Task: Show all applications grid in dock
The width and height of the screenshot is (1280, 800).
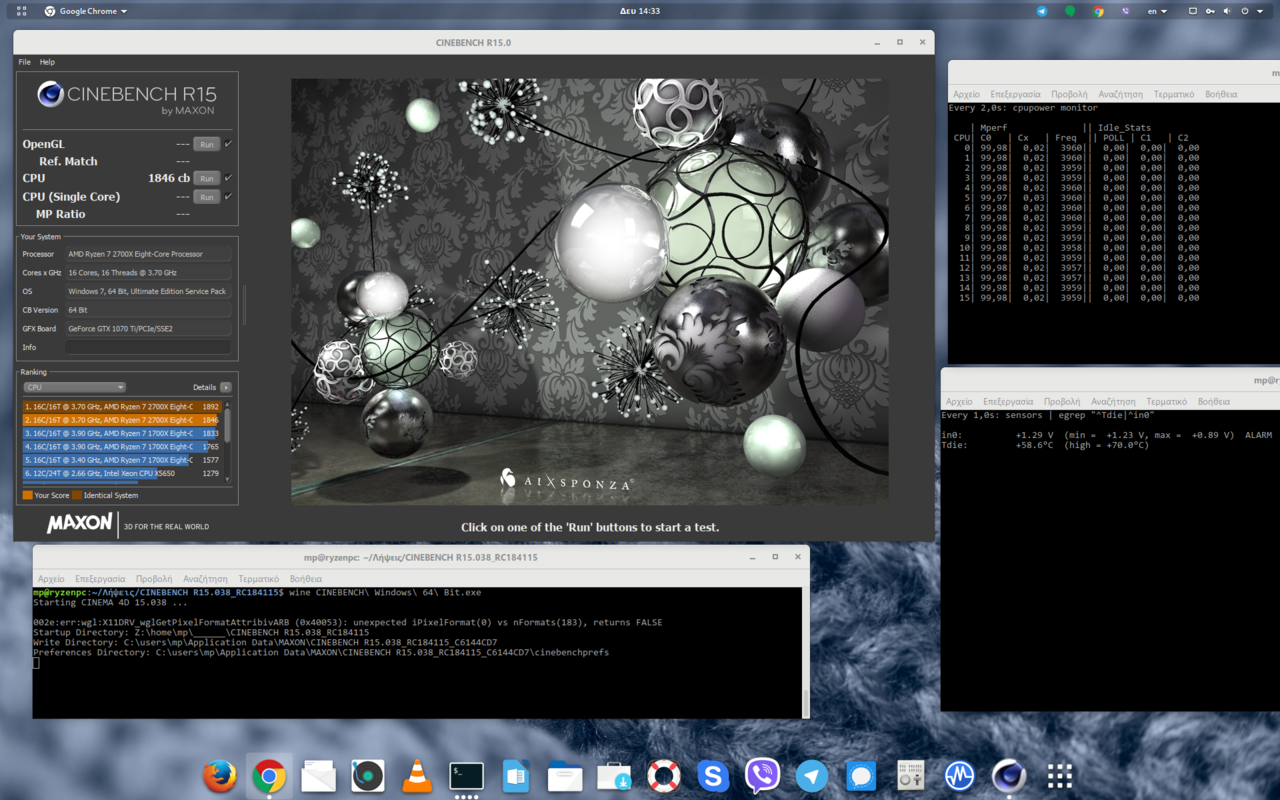Action: [x=1059, y=776]
